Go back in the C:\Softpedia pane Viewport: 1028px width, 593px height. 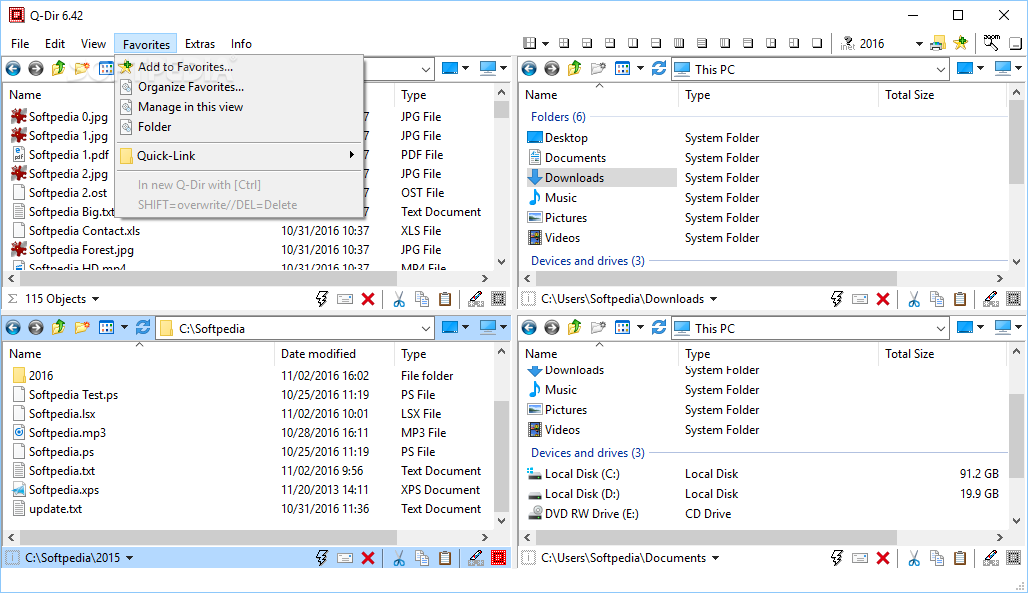click(13, 328)
